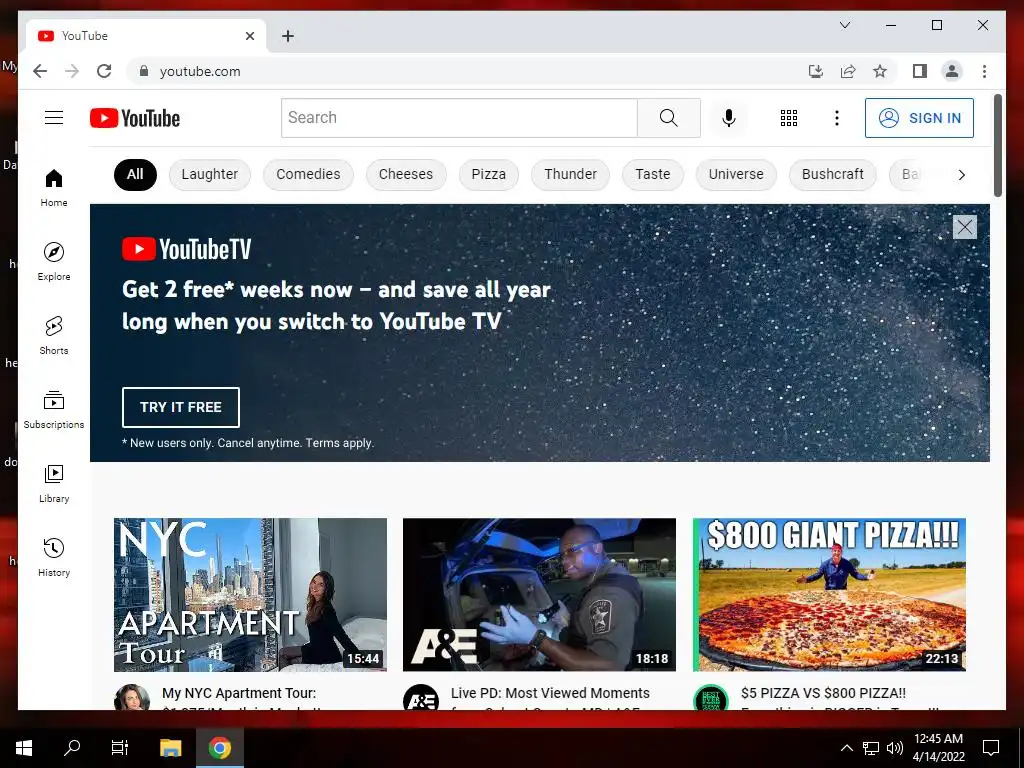Open $800 Giant Pizza thumbnail
1024x768 pixels.
(829, 595)
